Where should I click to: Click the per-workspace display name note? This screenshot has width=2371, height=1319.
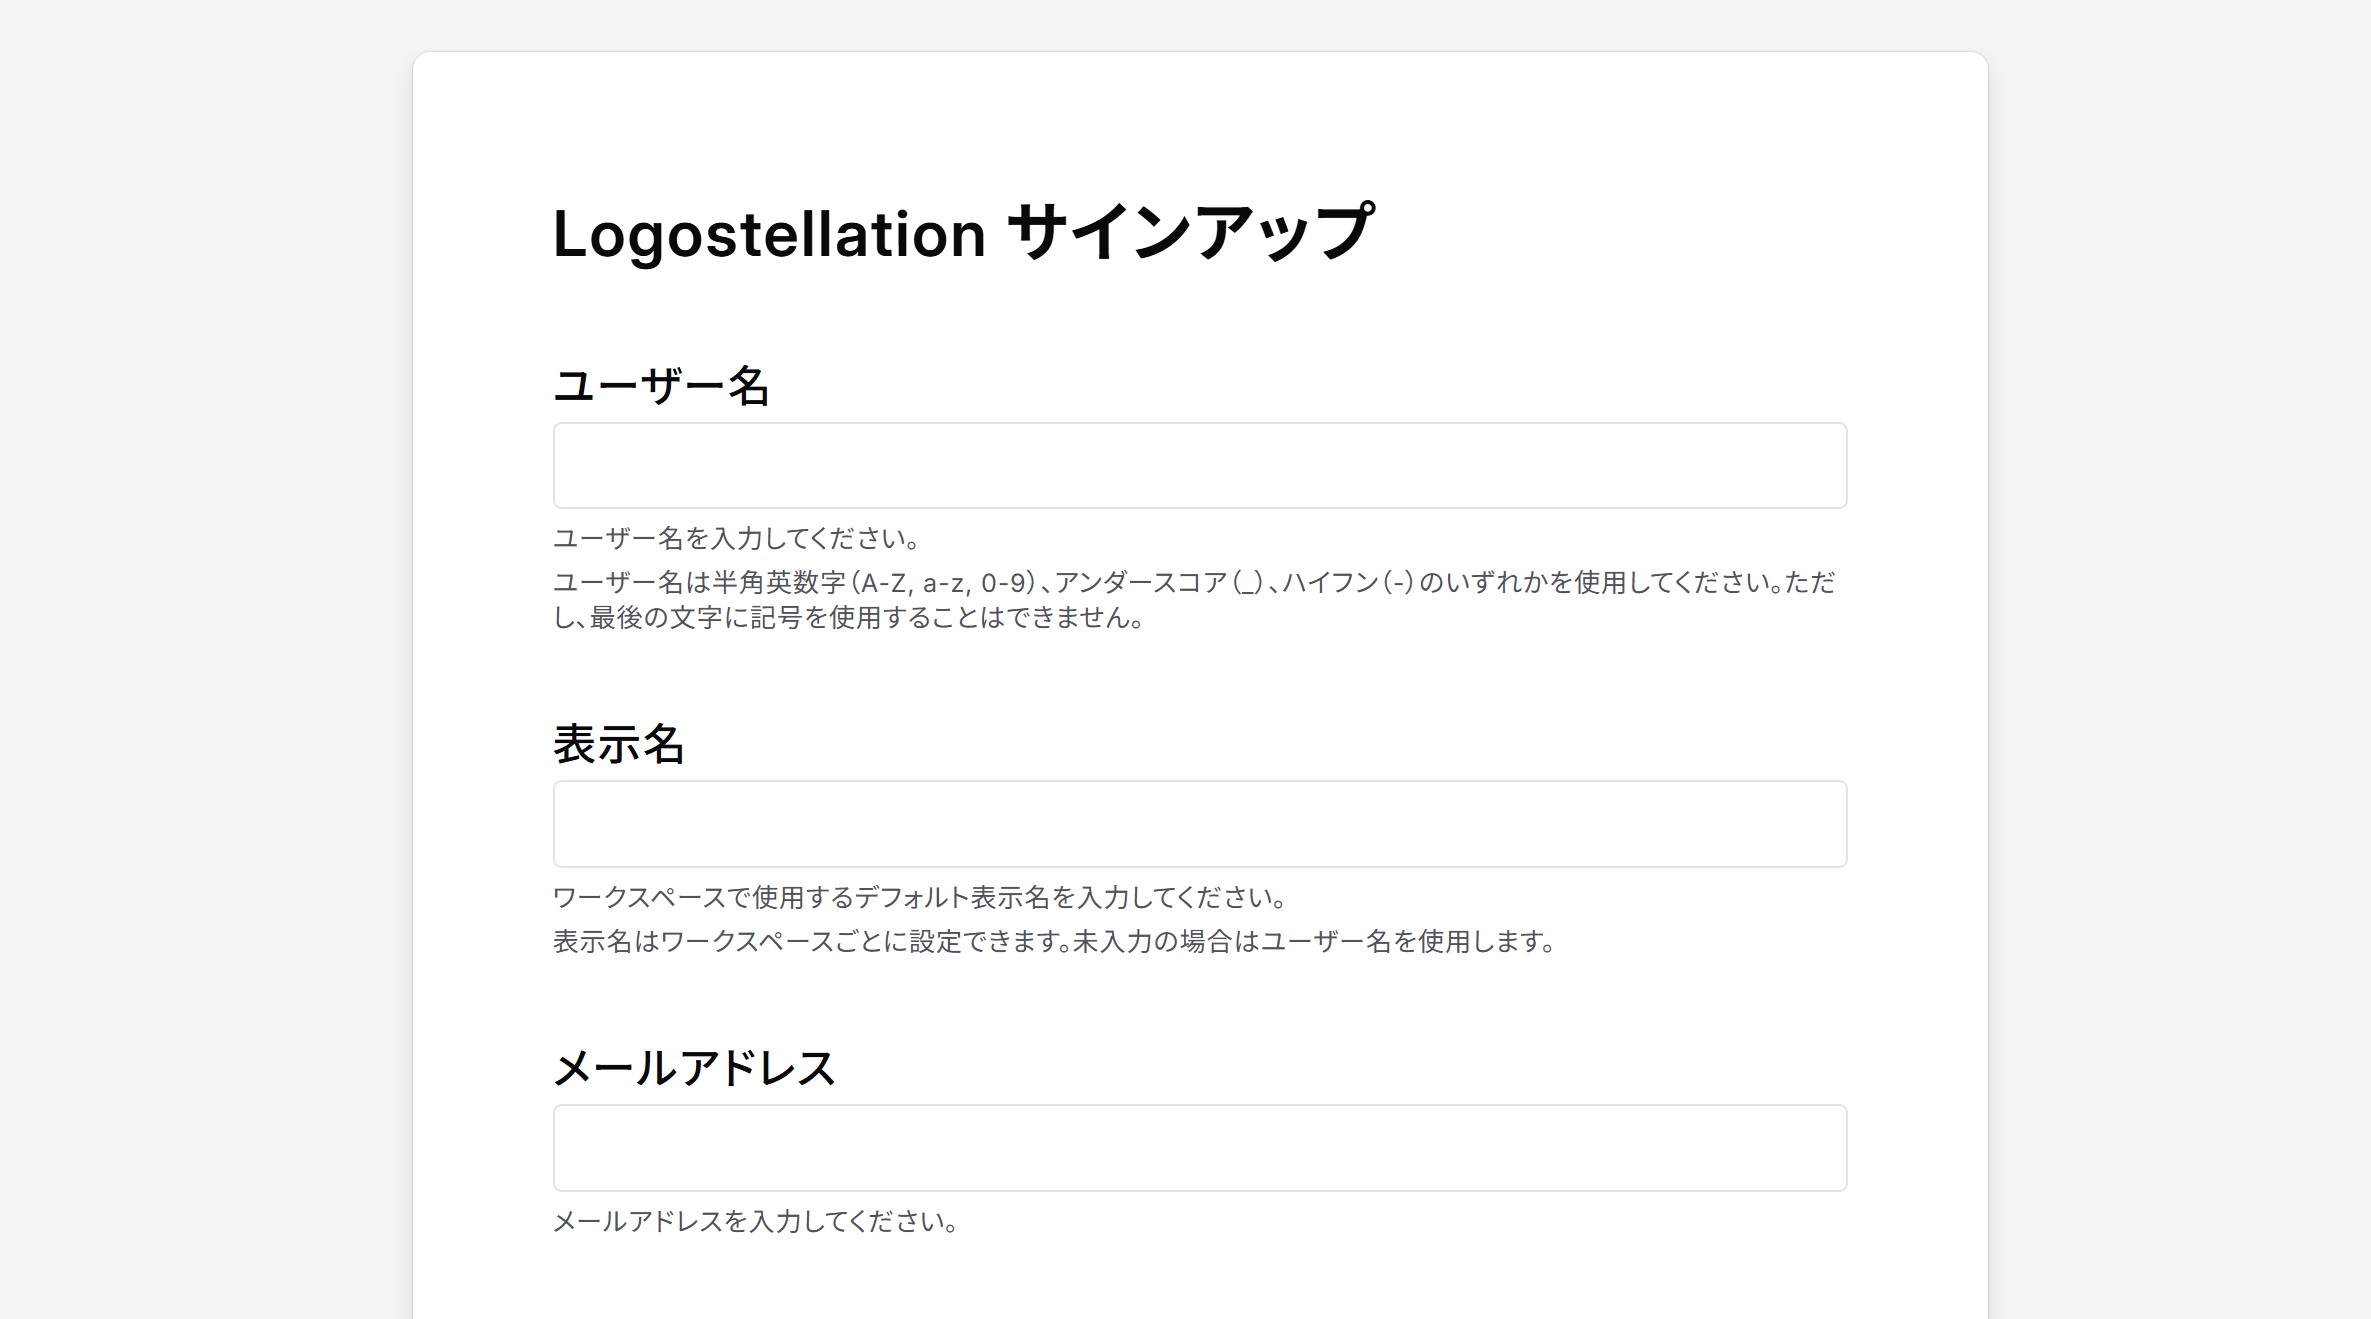click(x=1053, y=940)
